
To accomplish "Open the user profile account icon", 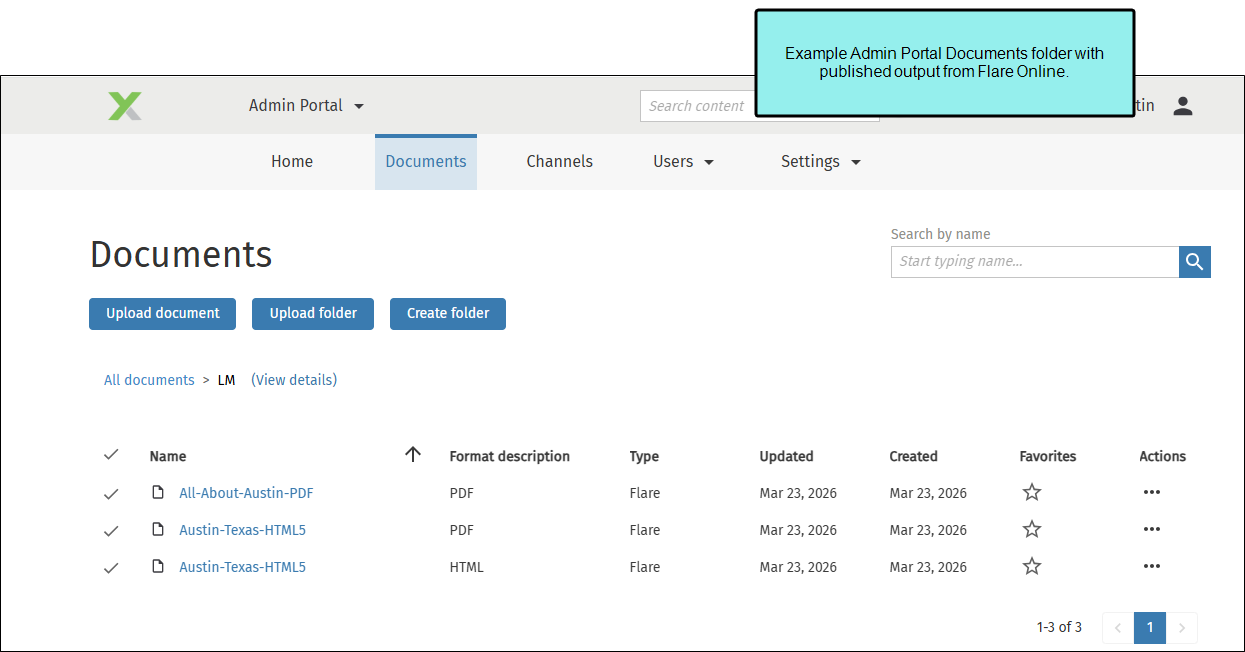I will pyautogui.click(x=1183, y=106).
